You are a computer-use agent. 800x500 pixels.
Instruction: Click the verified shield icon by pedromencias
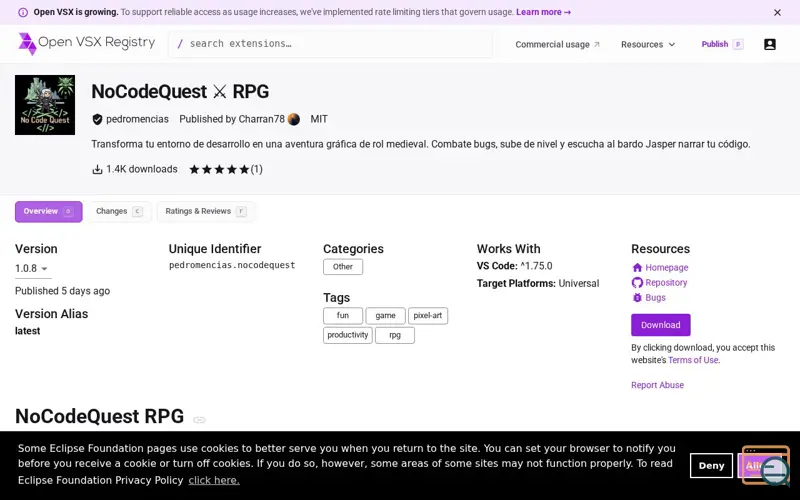[97, 119]
